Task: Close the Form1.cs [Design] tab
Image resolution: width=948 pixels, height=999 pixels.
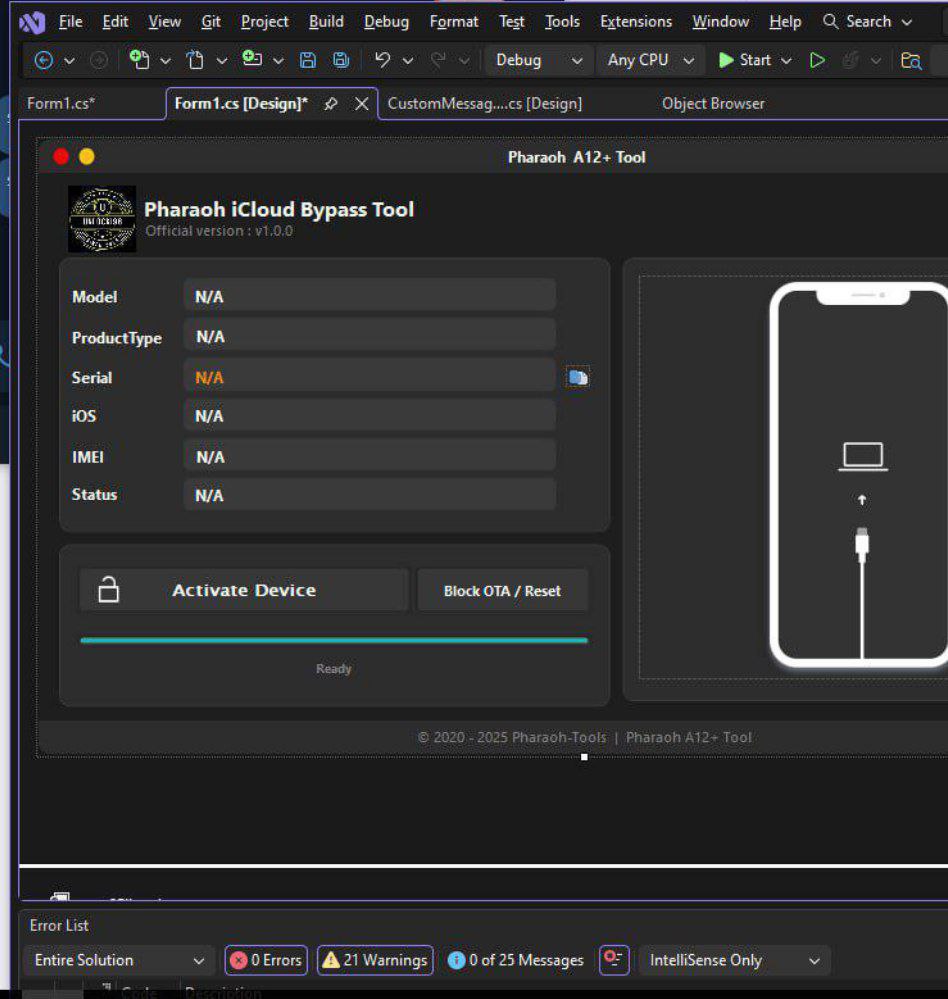Action: 361,104
